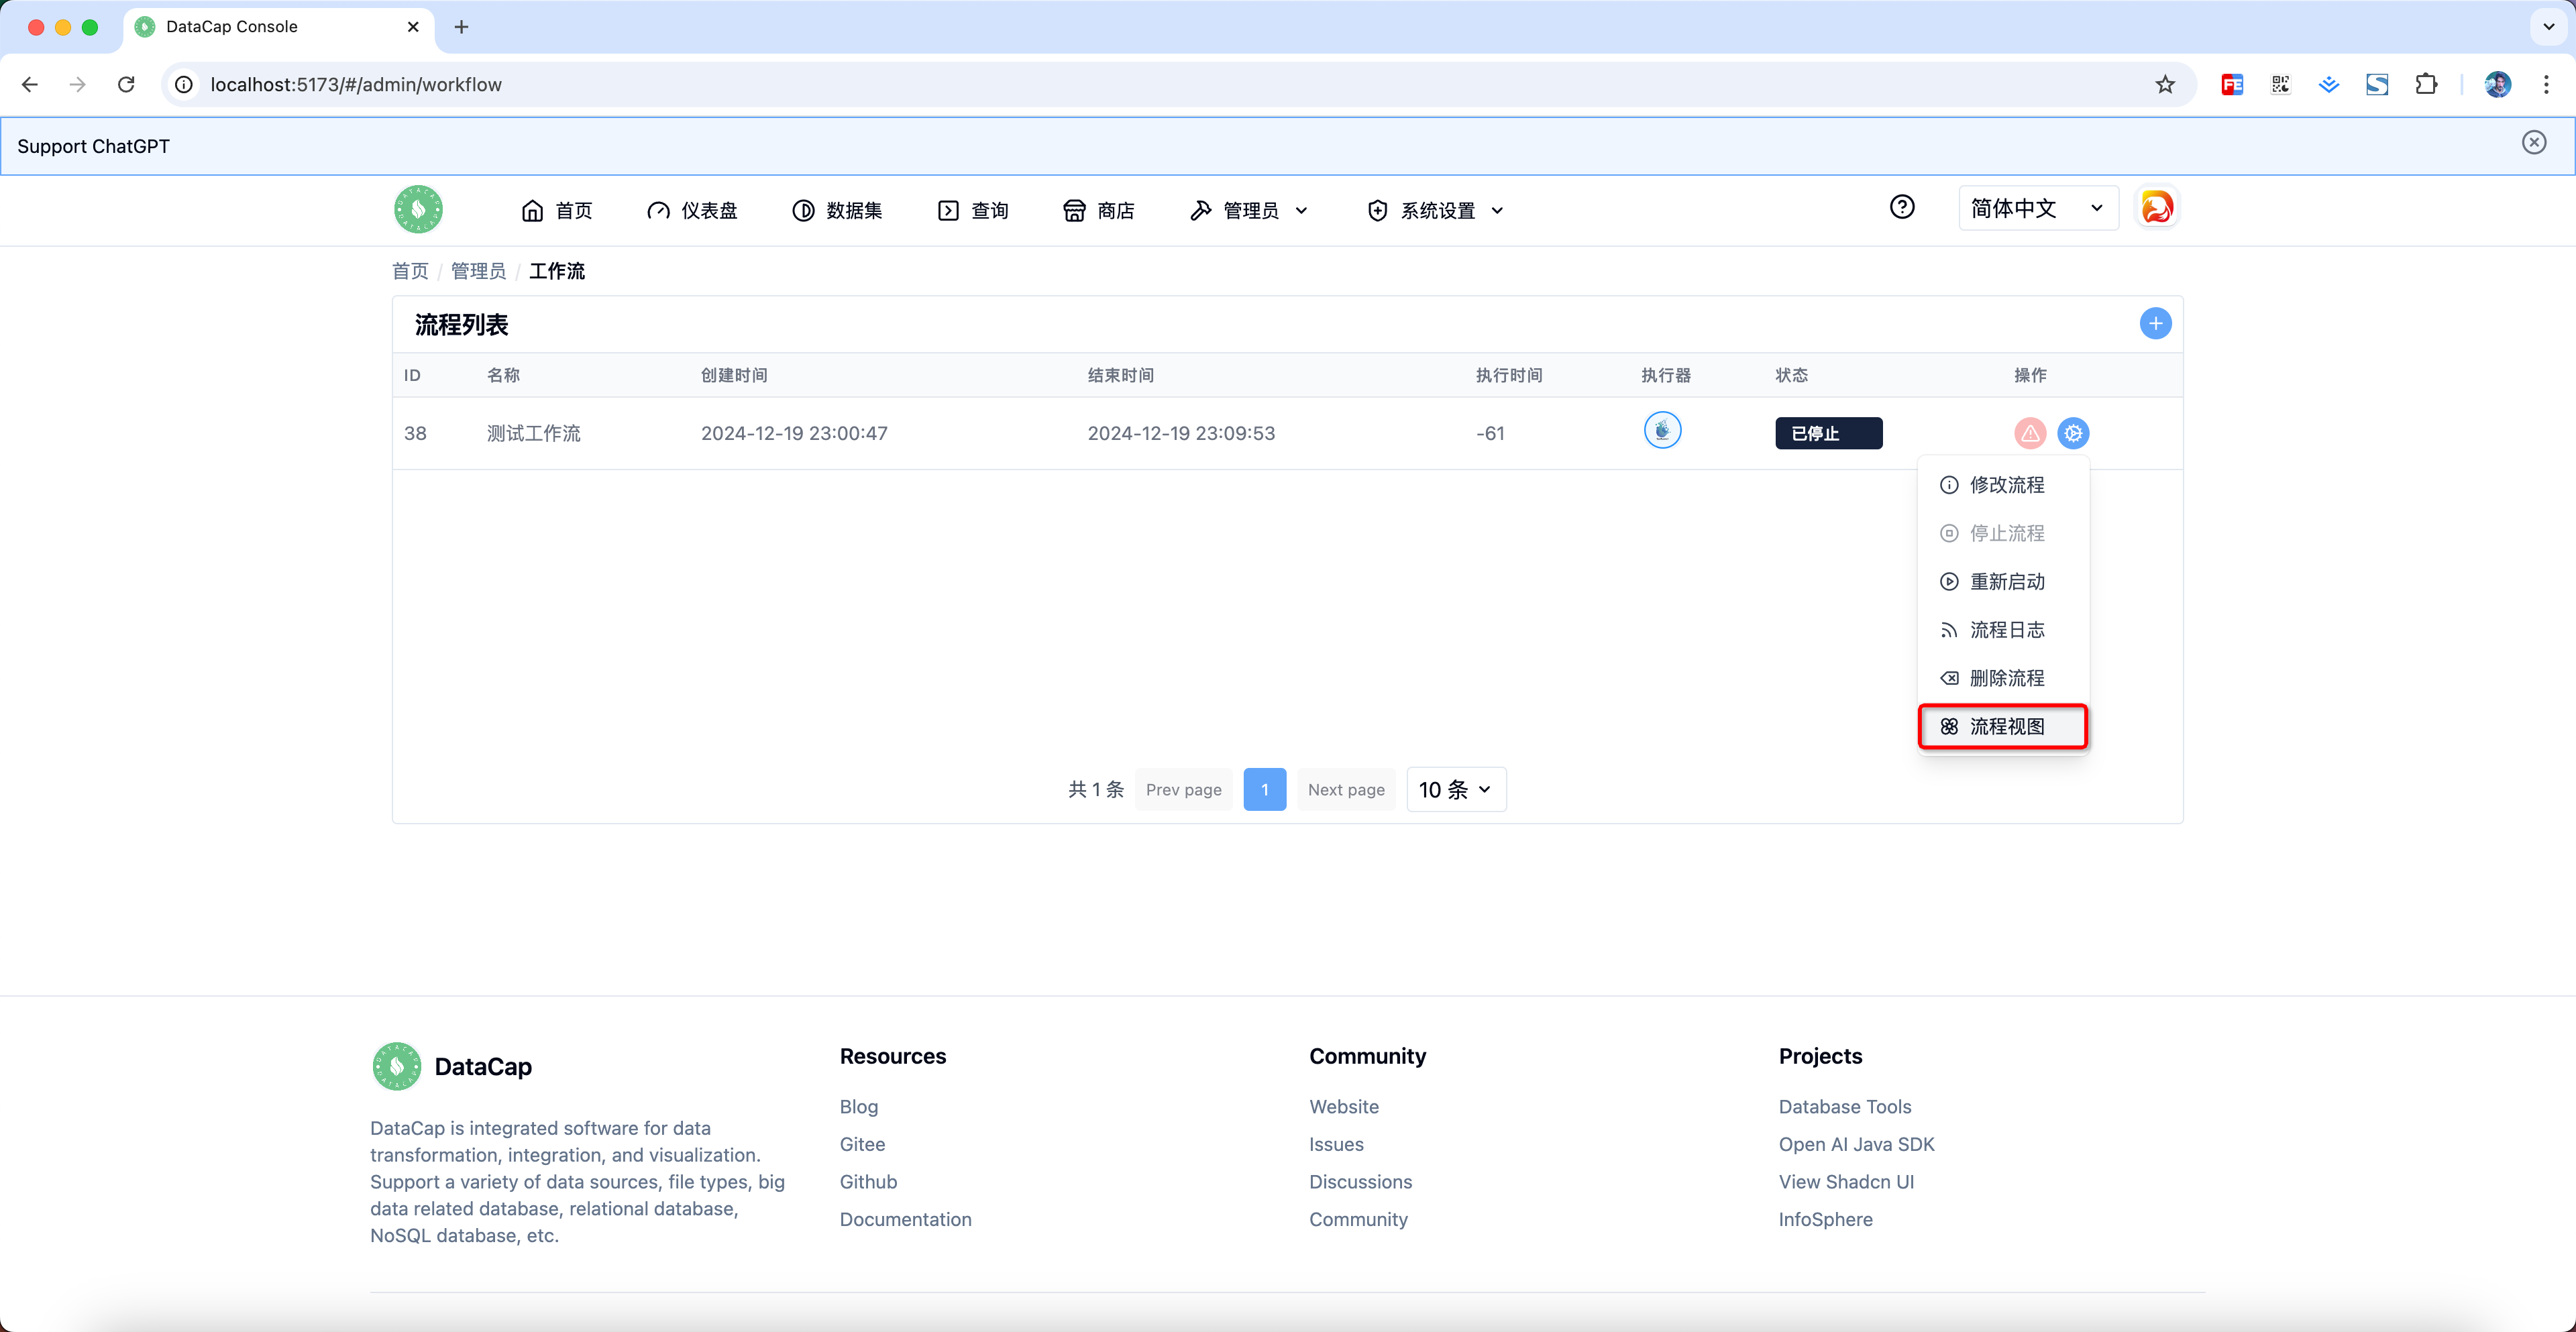
Task: Open 流程日志 from the menu
Action: pos(2003,630)
